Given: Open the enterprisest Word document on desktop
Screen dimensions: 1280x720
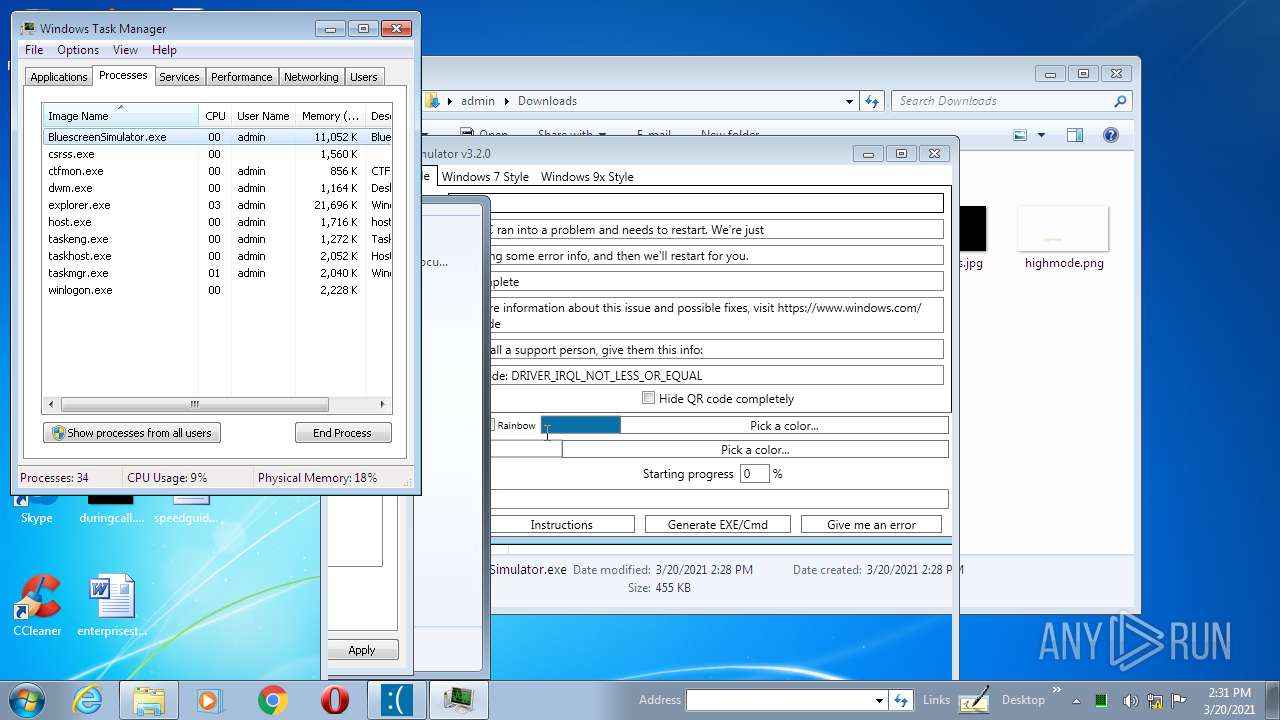Looking at the screenshot, I should (112, 604).
